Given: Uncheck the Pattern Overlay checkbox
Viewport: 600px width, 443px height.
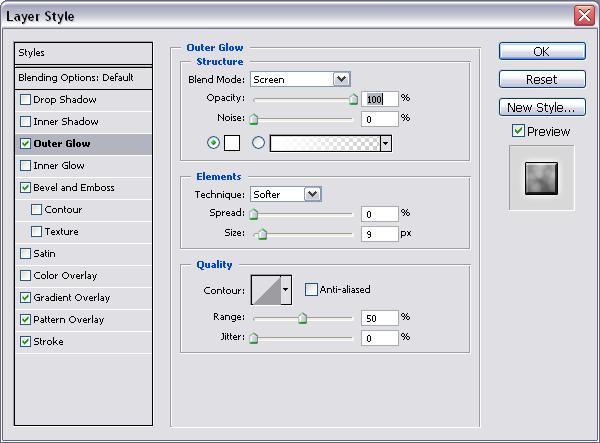Looking at the screenshot, I should 25,320.
